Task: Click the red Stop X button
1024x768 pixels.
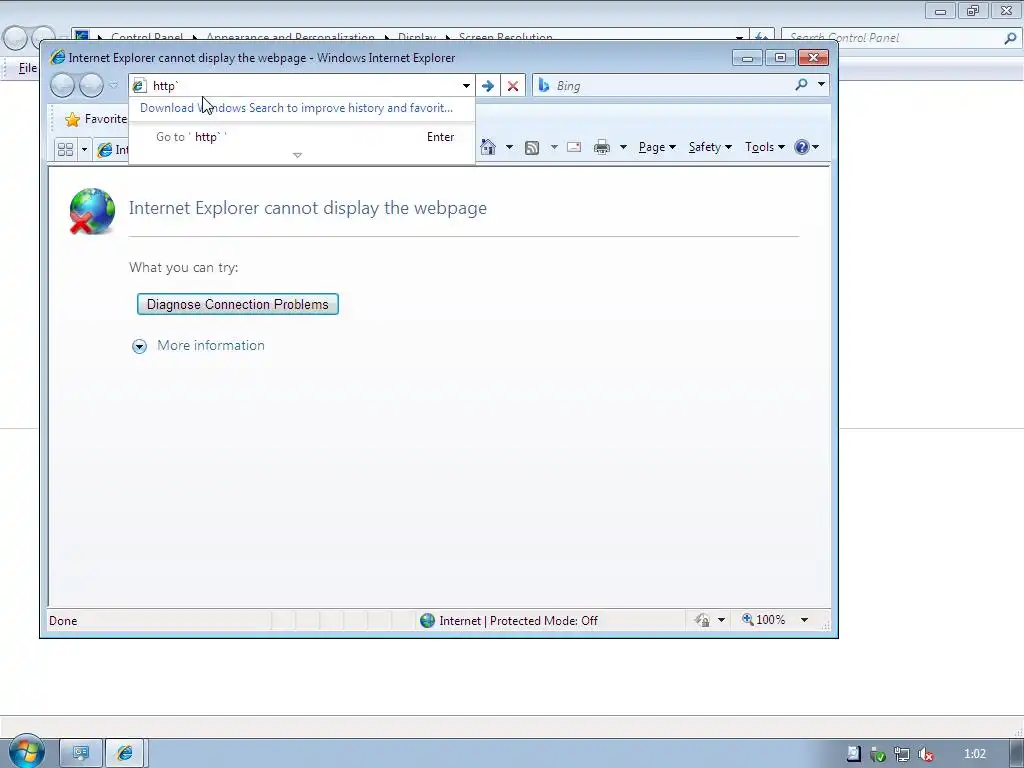Action: tap(513, 86)
